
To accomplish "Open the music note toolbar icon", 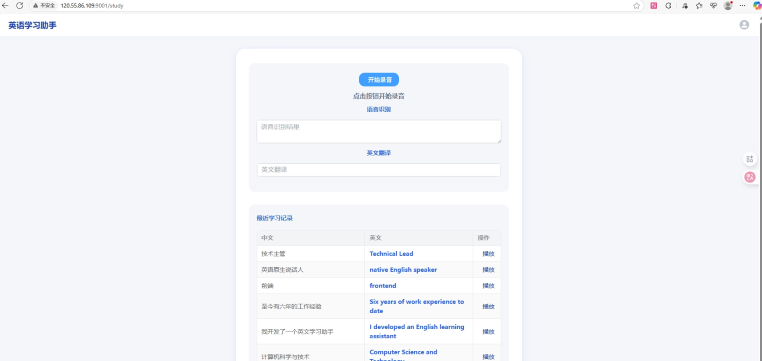I will (685, 6).
